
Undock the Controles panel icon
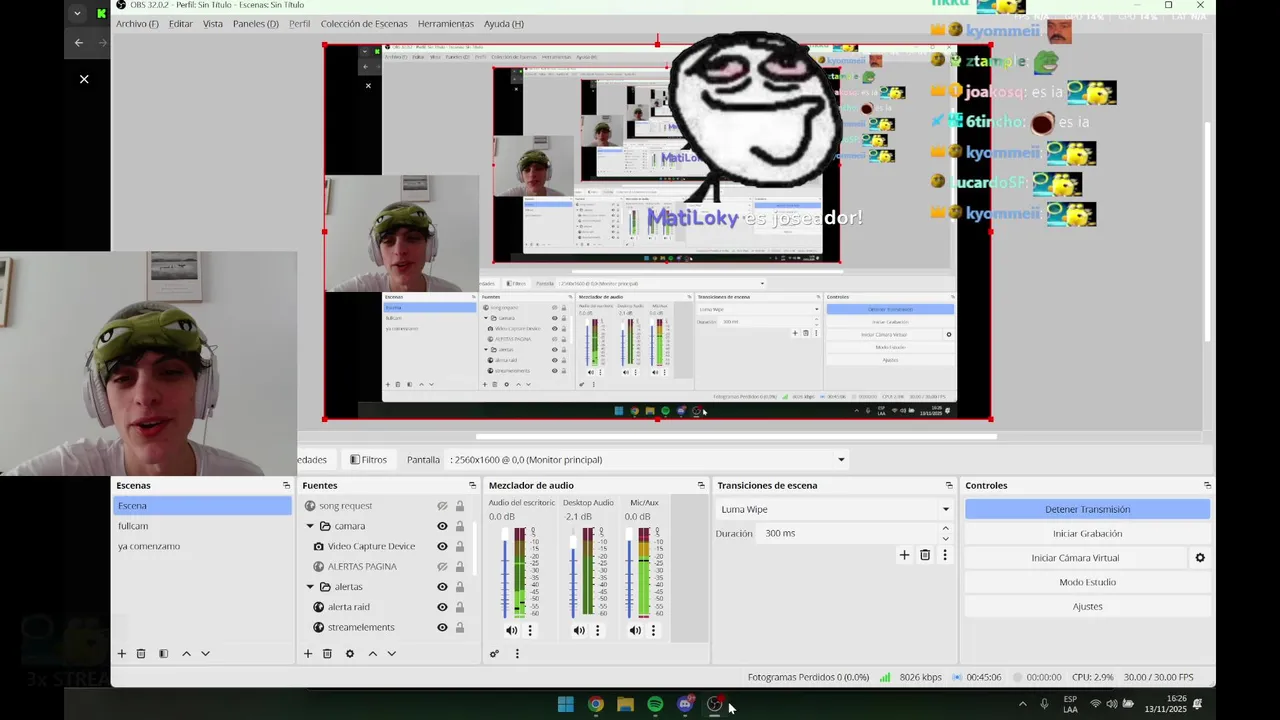[x=1207, y=486]
